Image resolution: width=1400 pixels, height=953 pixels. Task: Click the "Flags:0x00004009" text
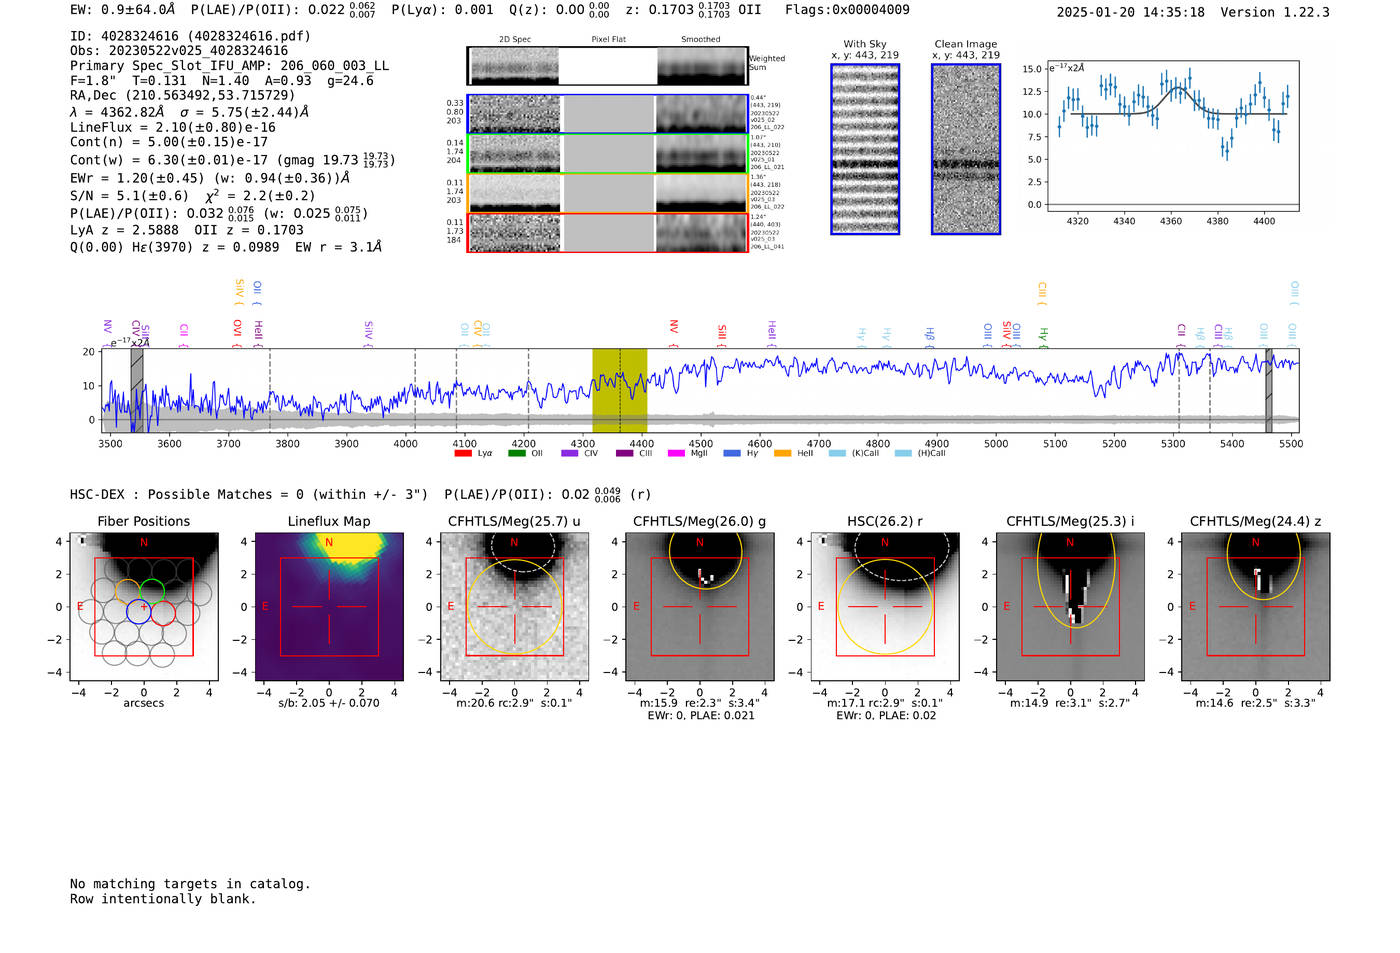click(x=847, y=9)
